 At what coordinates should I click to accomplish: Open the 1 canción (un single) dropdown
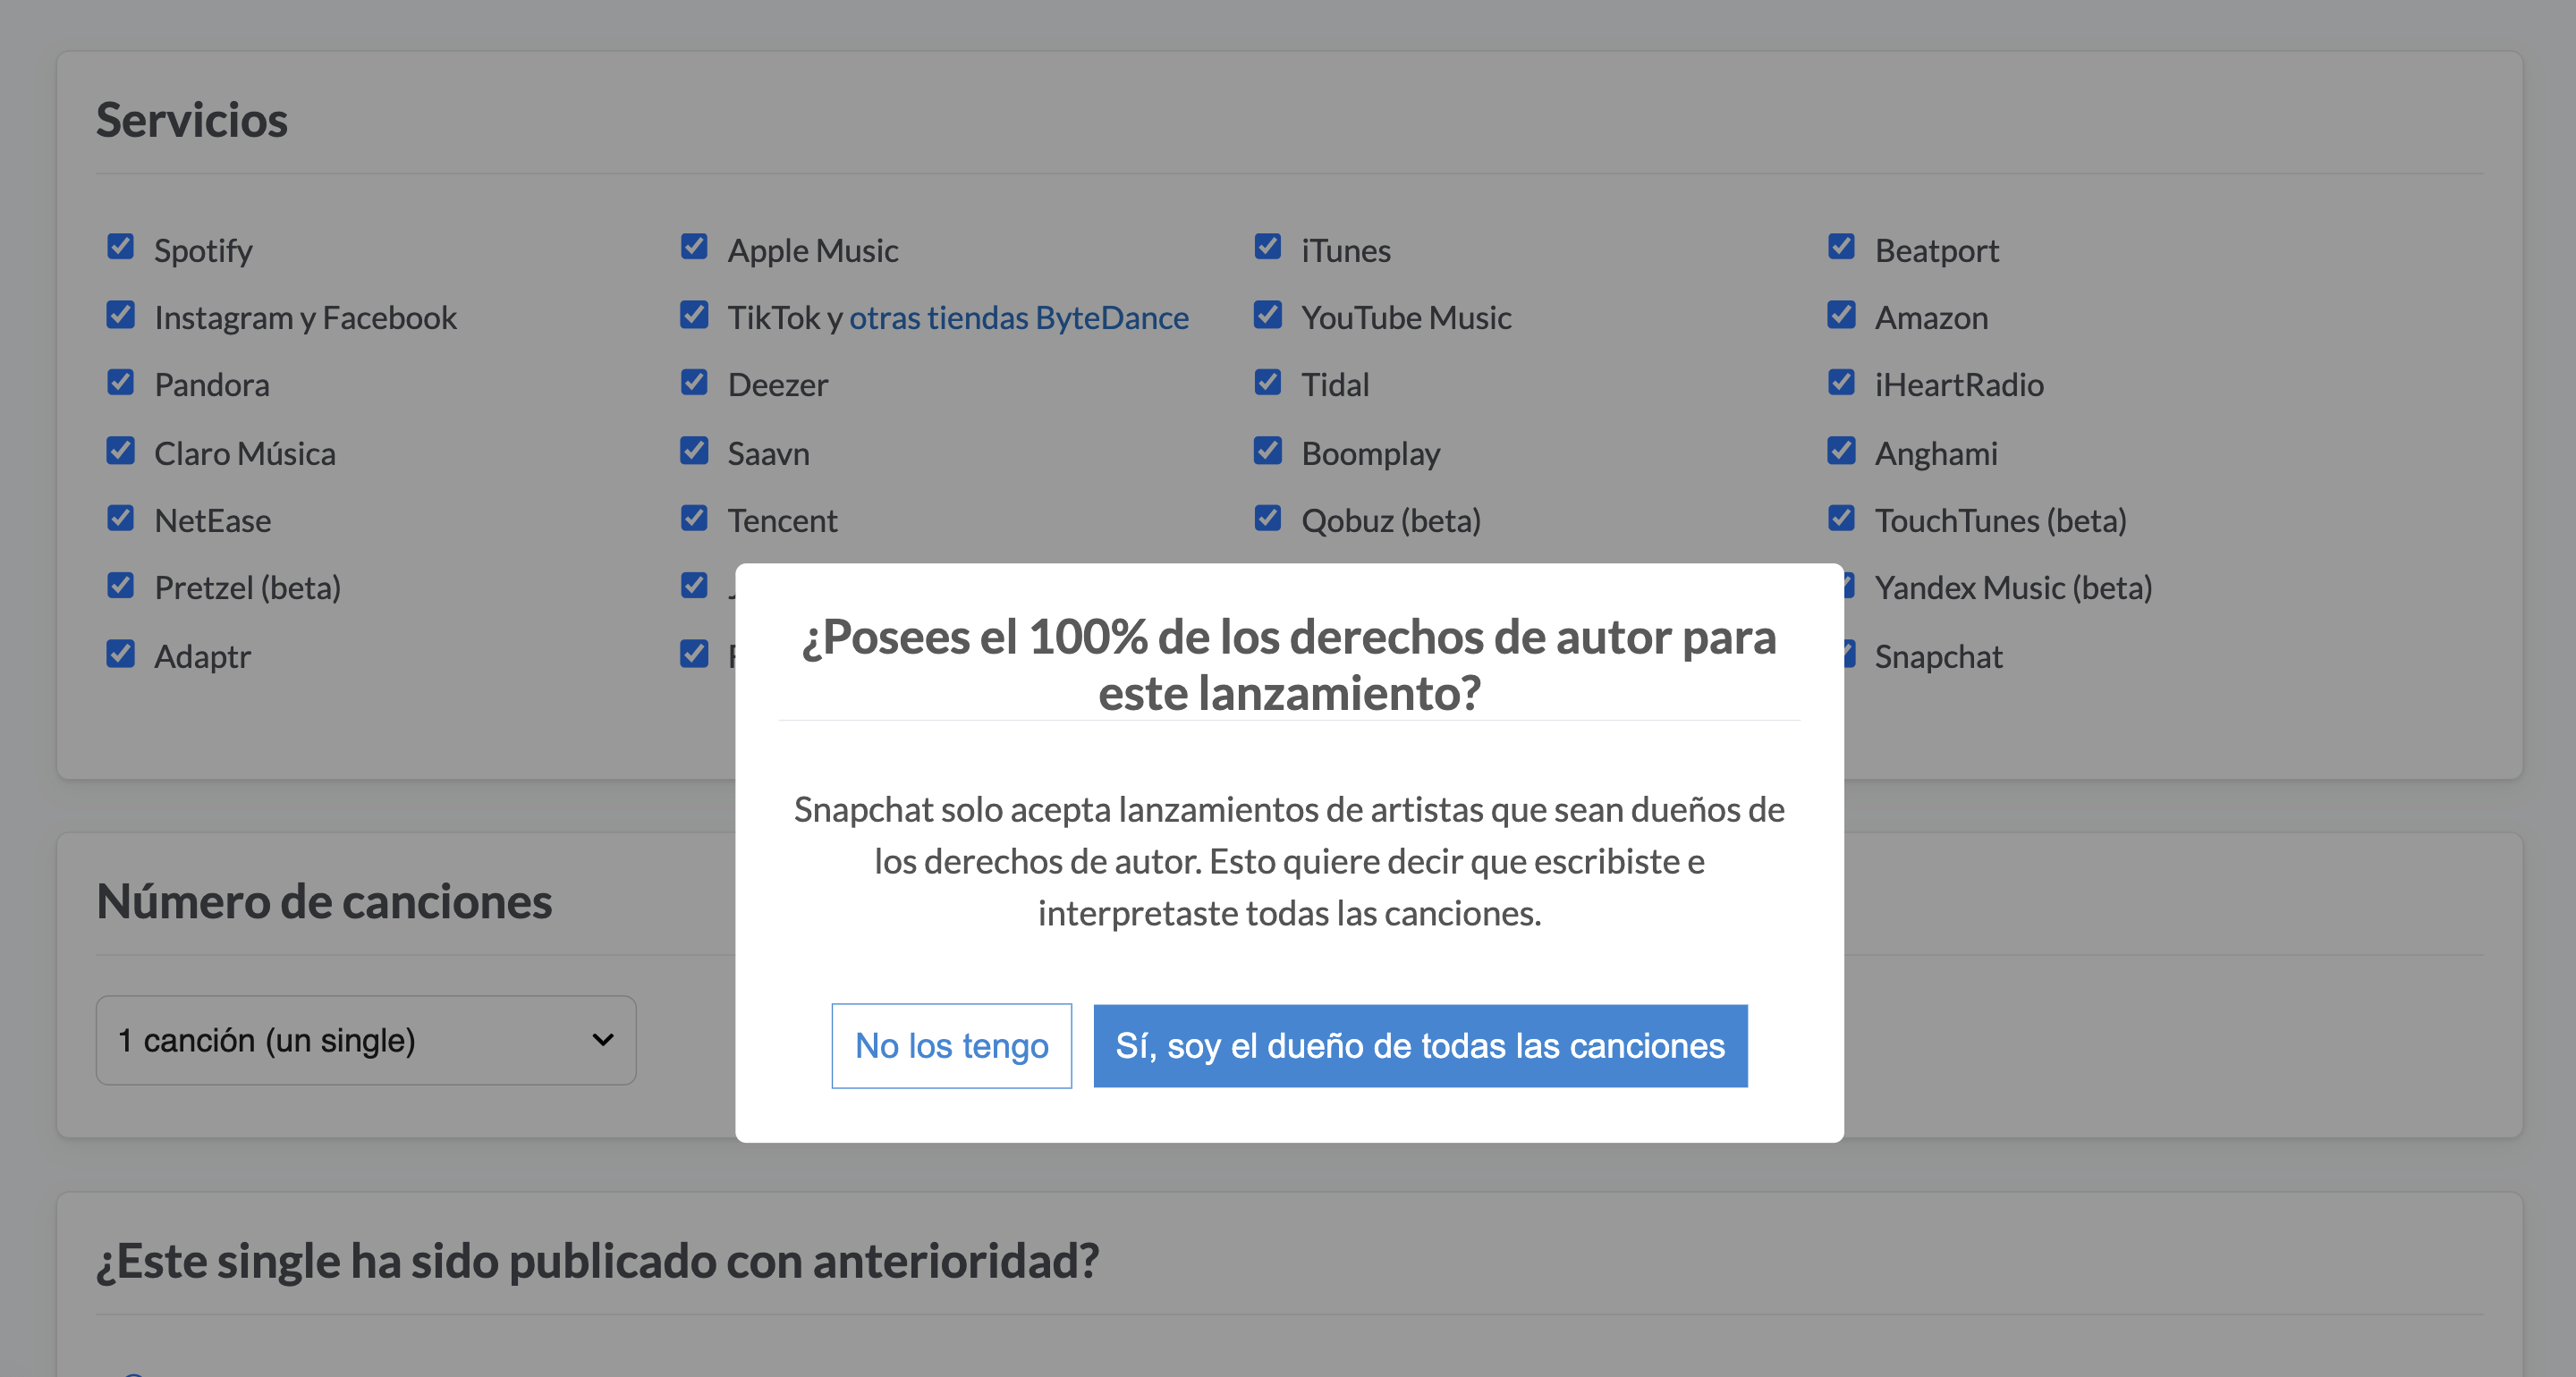point(366,1040)
